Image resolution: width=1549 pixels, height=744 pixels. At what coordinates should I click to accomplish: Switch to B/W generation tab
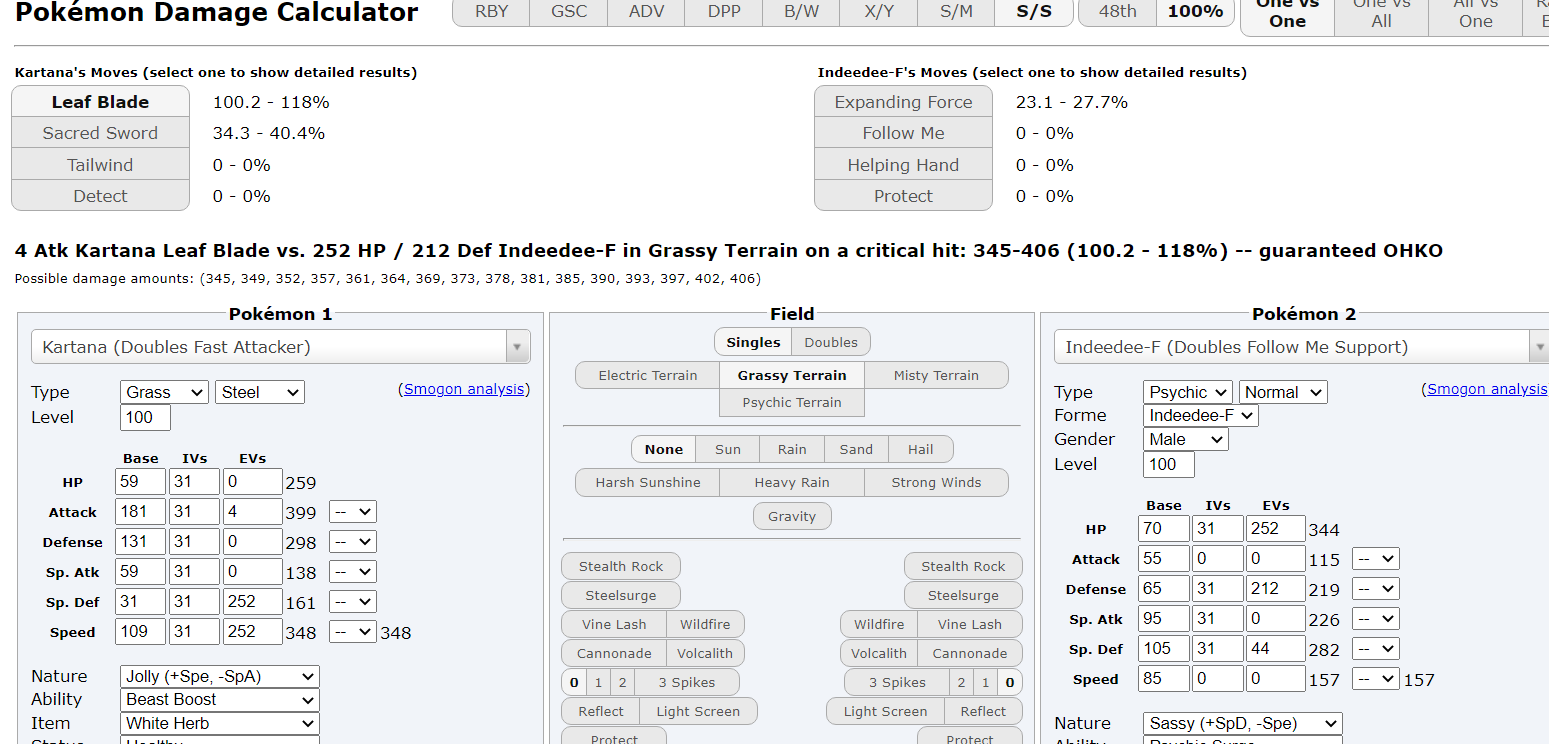[801, 11]
